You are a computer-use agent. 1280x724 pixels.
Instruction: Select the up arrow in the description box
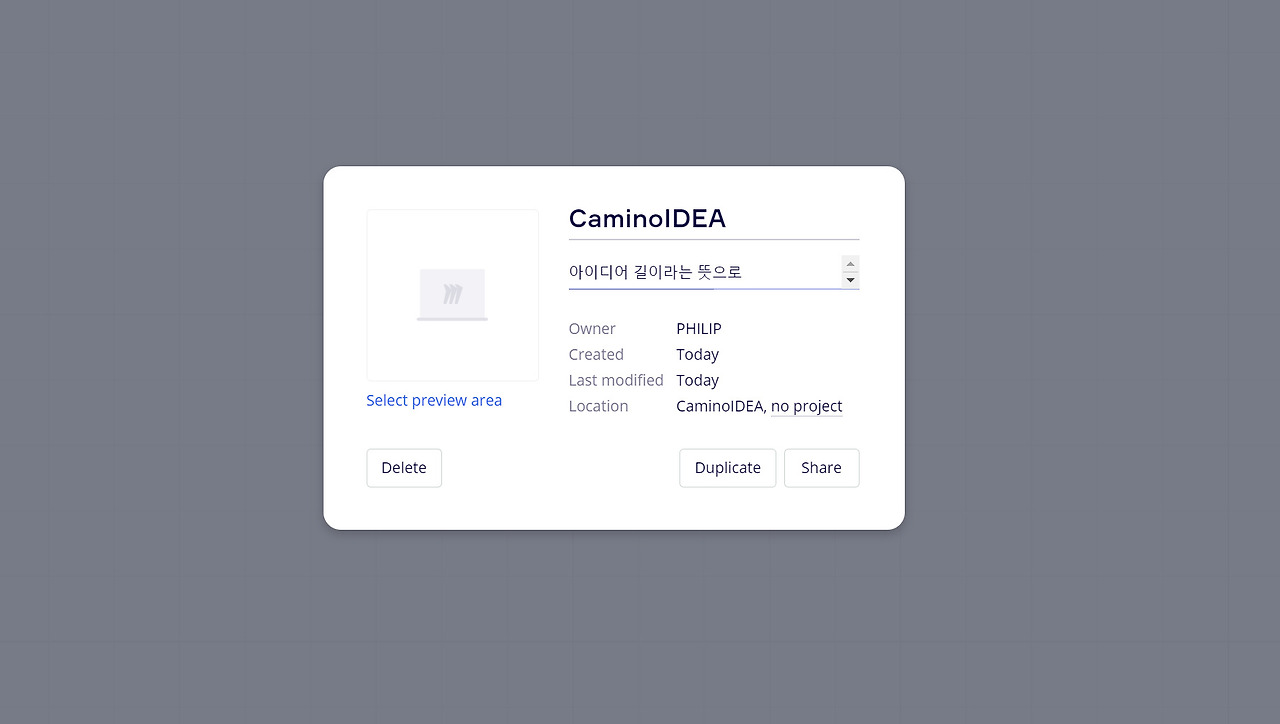(x=850, y=264)
